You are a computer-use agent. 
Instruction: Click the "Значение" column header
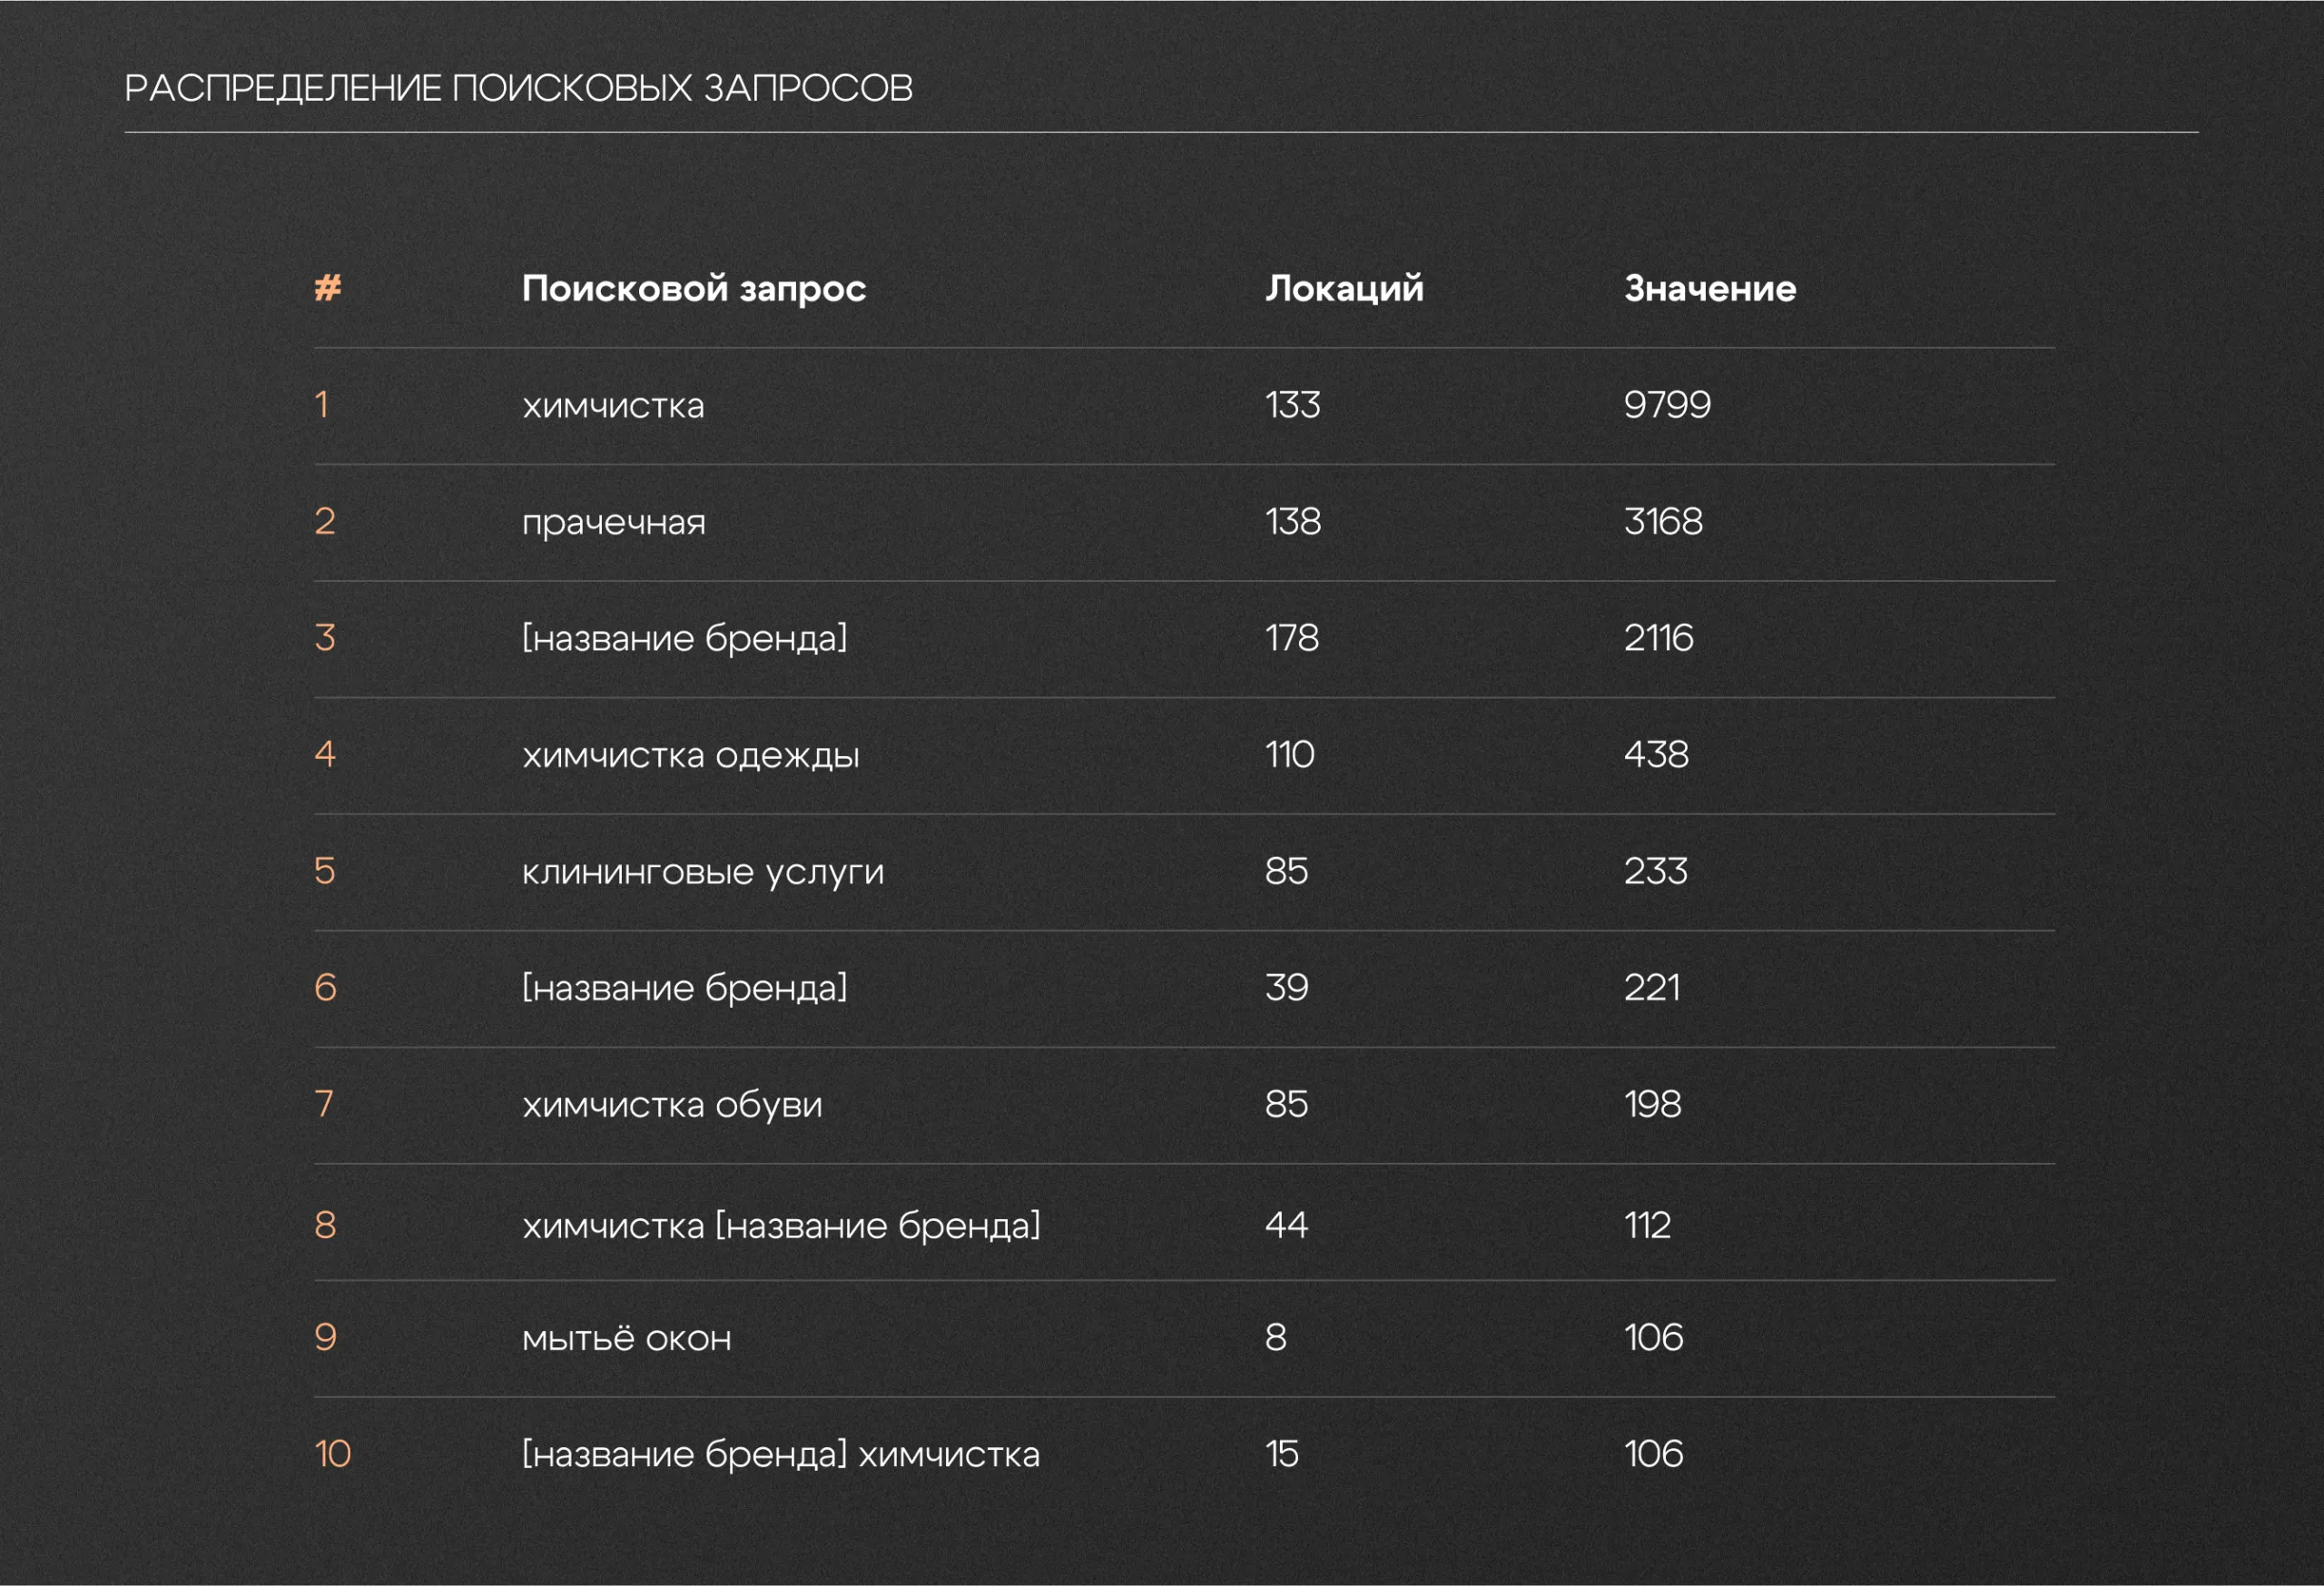pos(1710,288)
